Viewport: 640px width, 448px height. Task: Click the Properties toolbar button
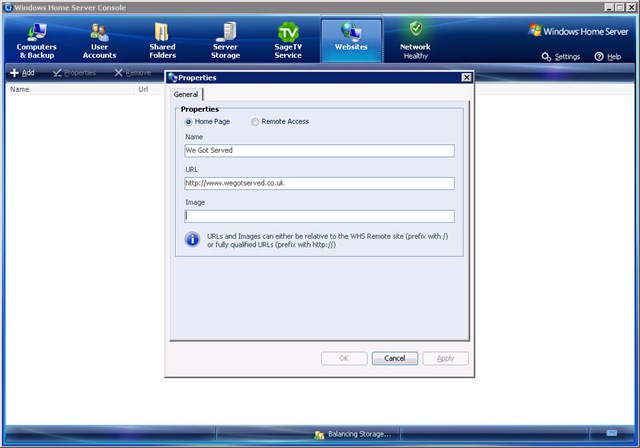tap(74, 73)
